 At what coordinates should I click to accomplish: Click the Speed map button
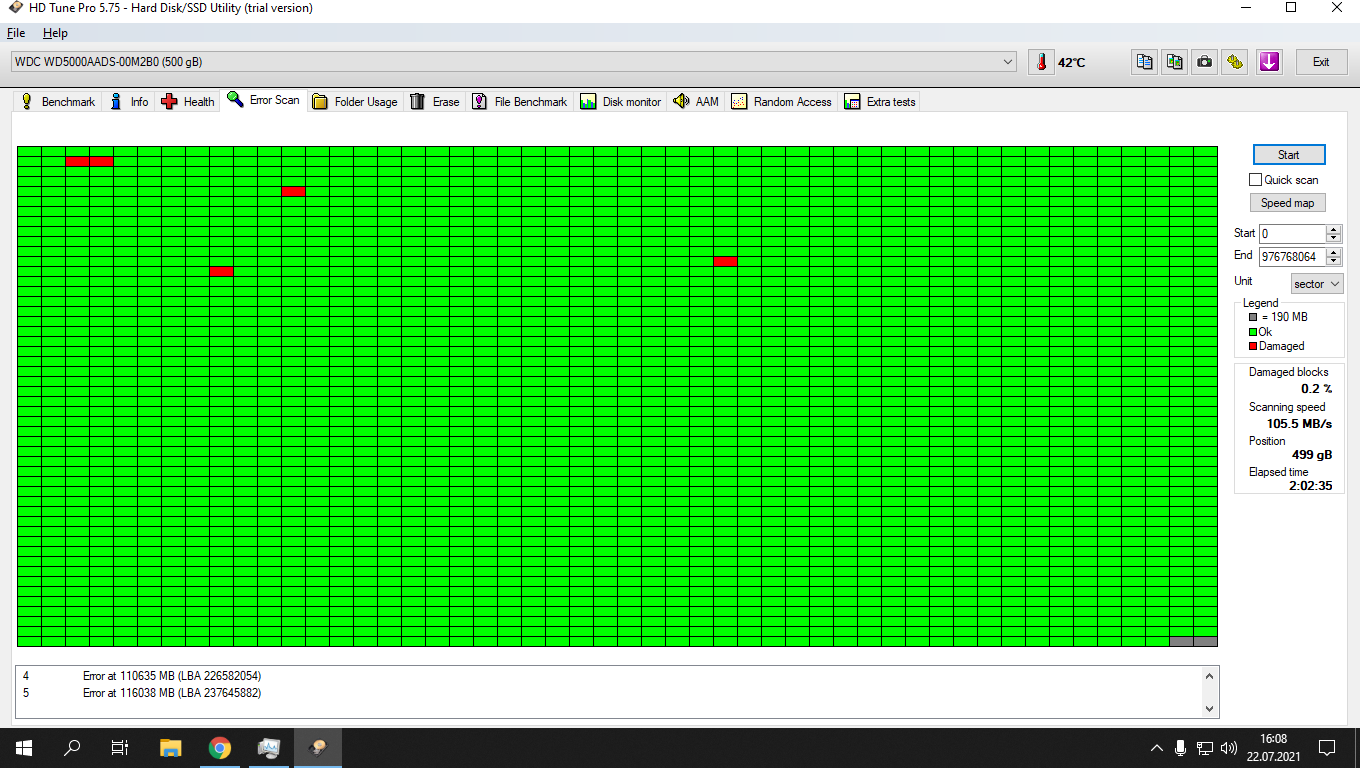coord(1287,203)
